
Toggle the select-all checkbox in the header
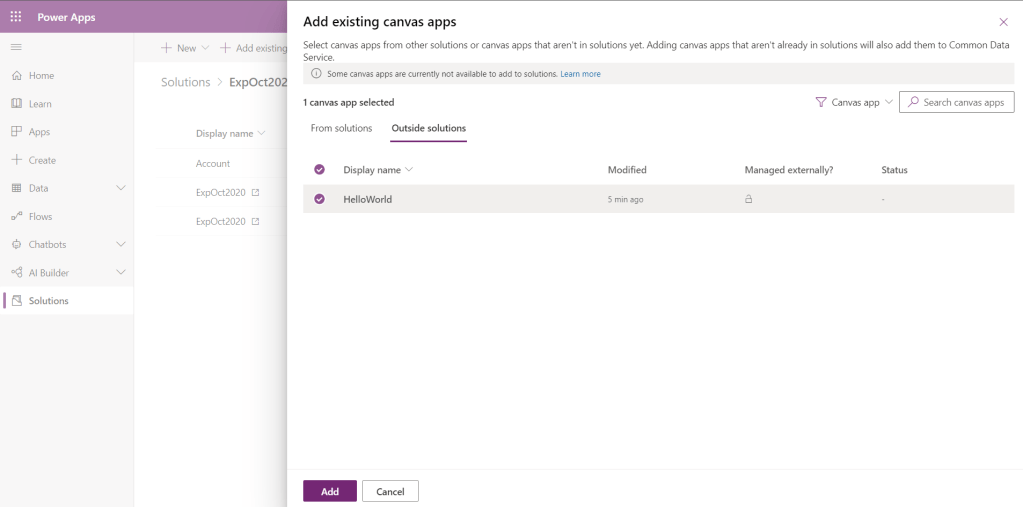(x=320, y=170)
